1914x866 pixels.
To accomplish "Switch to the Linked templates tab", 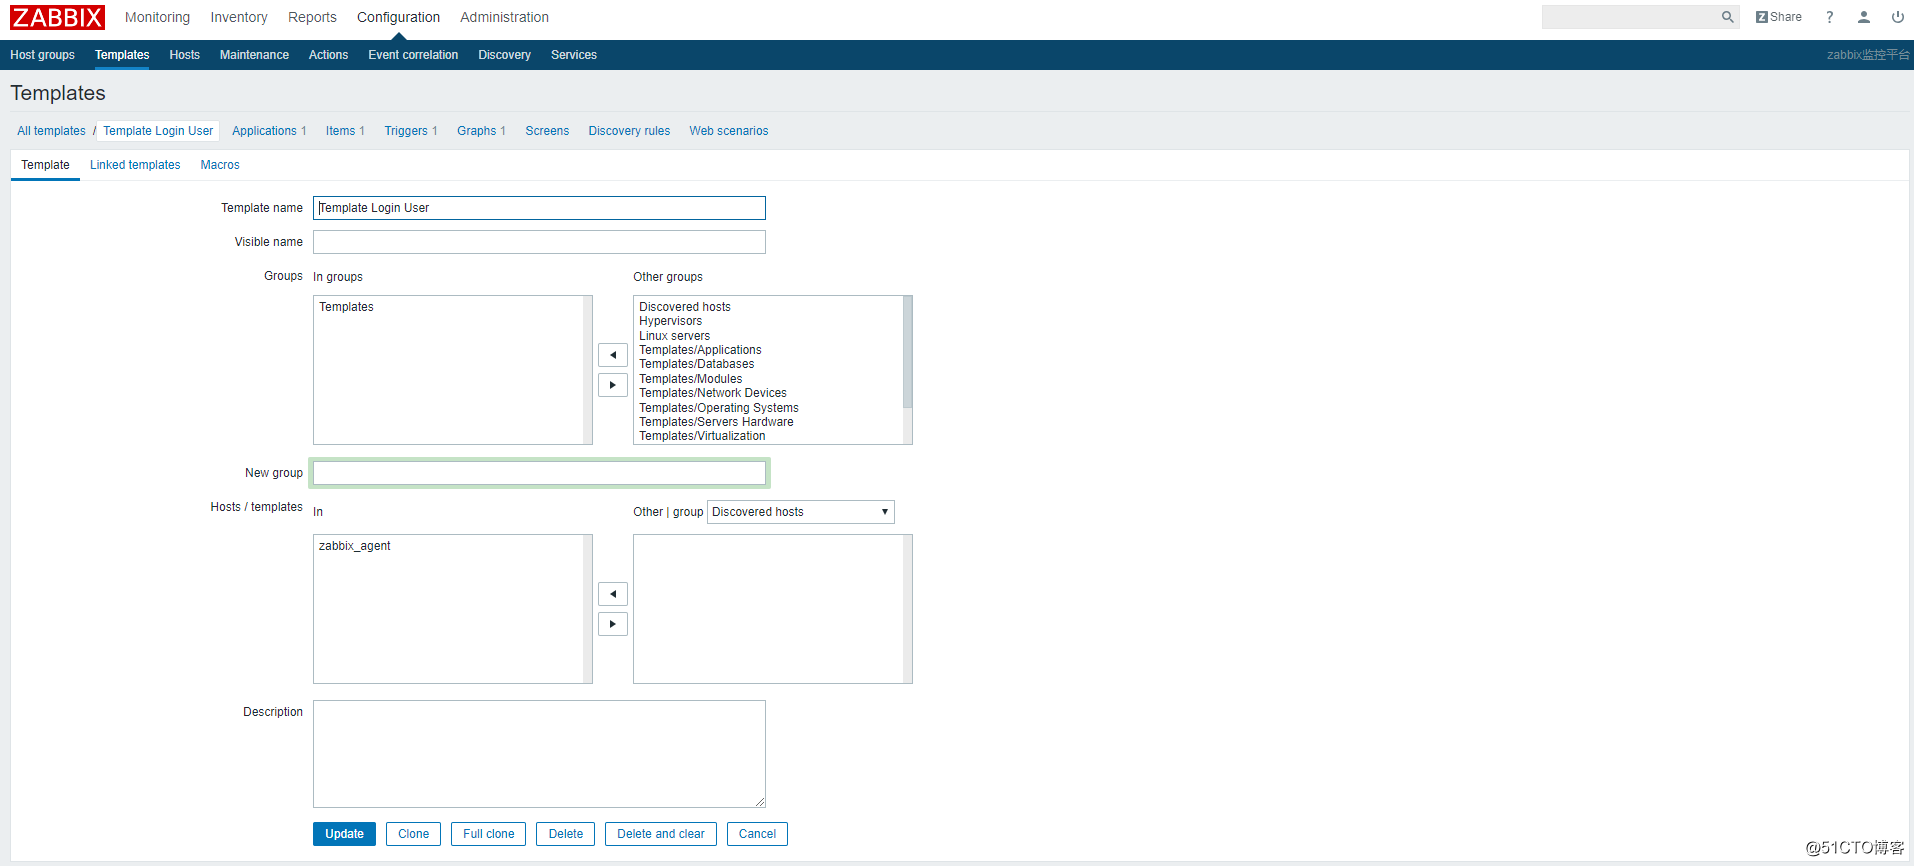I will (x=135, y=165).
